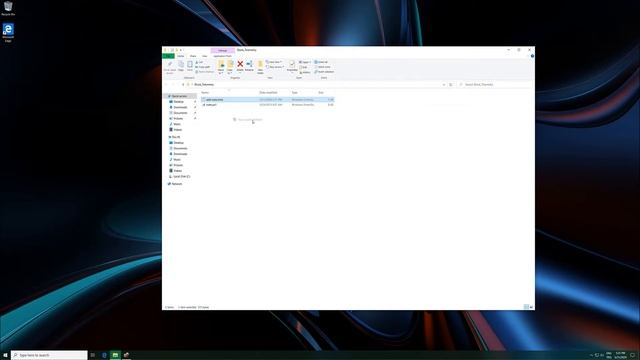640x360 pixels.
Task: Select Local Disk (C:) in navigation pane
Action: [x=181, y=176]
